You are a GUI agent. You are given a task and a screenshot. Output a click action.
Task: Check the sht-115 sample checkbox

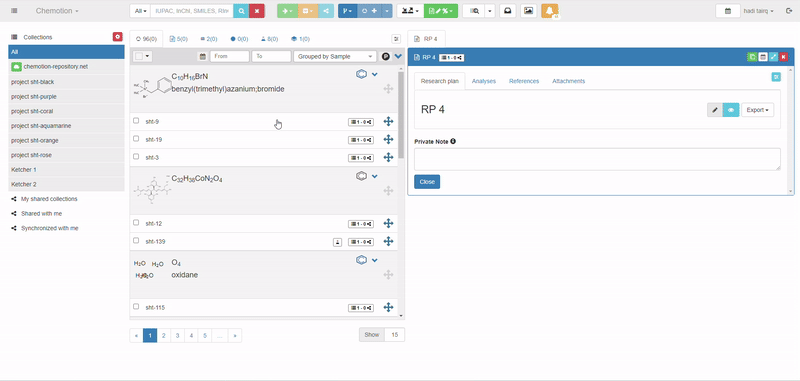136,307
